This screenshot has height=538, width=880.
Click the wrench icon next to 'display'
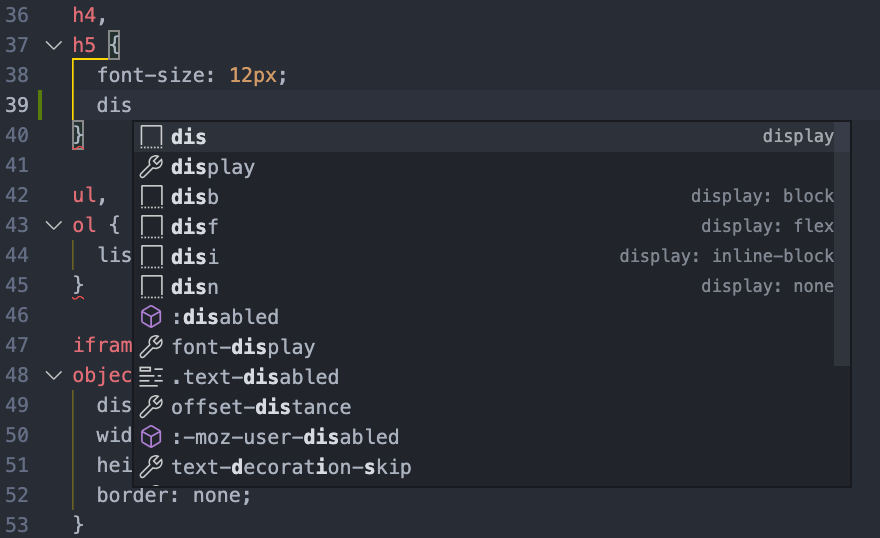tap(151, 167)
